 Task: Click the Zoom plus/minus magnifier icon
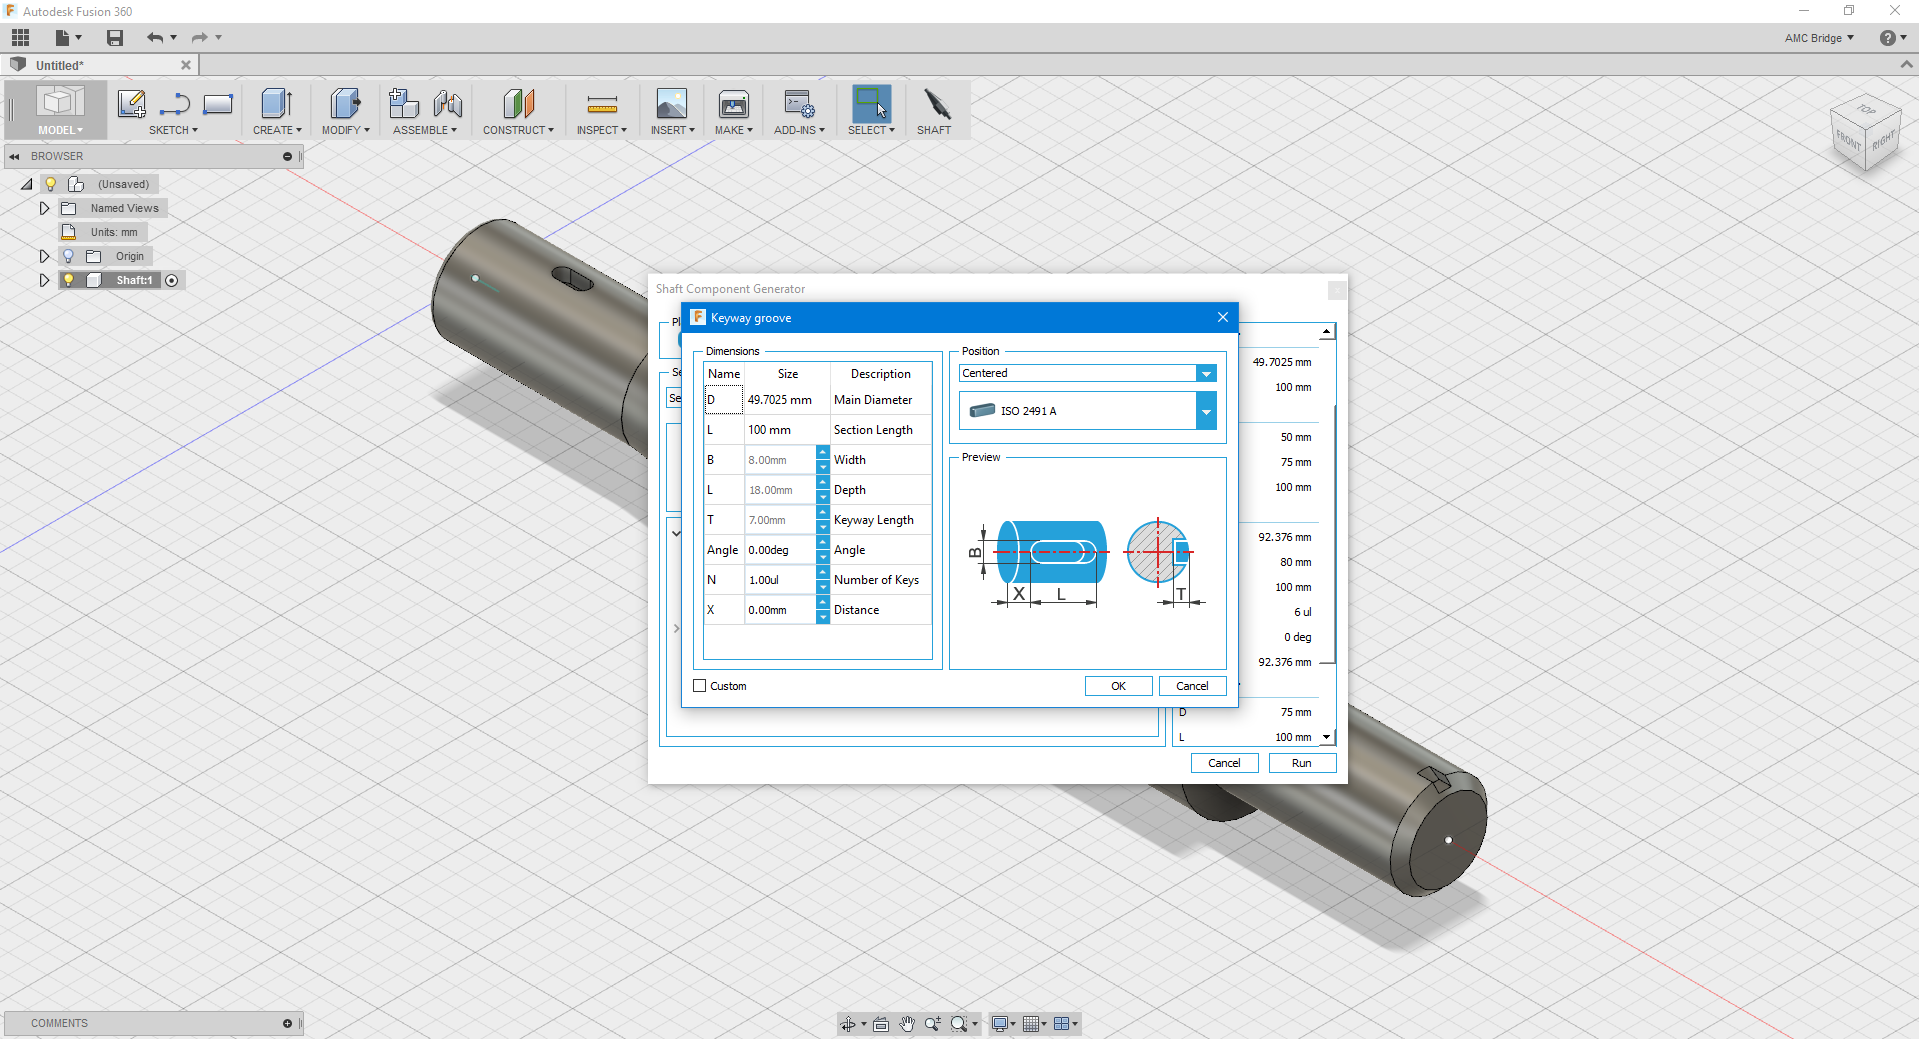click(x=933, y=1024)
